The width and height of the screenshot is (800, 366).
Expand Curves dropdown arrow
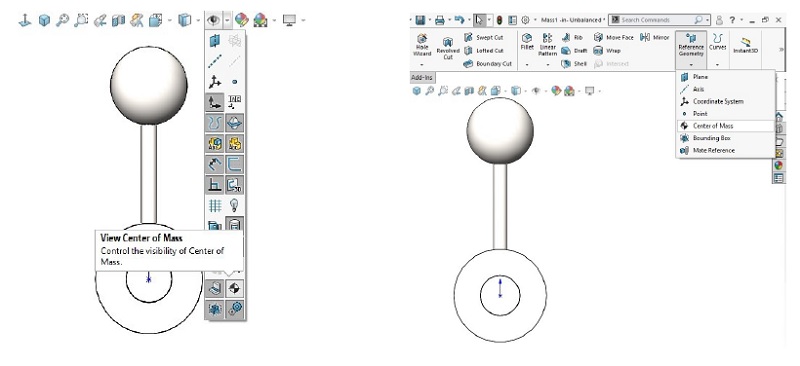717,64
